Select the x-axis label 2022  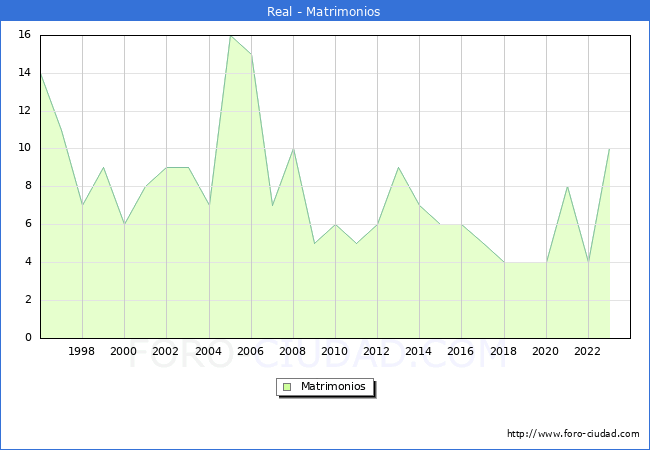pyautogui.click(x=587, y=351)
